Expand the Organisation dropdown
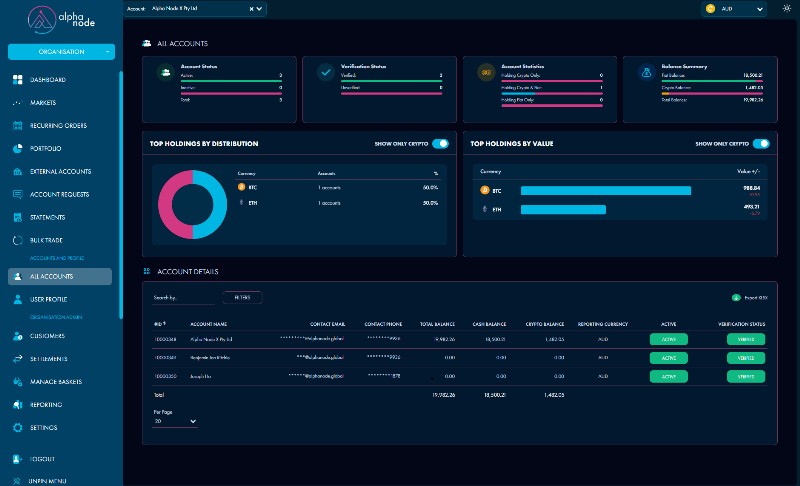The height and width of the screenshot is (486, 800). [61, 52]
